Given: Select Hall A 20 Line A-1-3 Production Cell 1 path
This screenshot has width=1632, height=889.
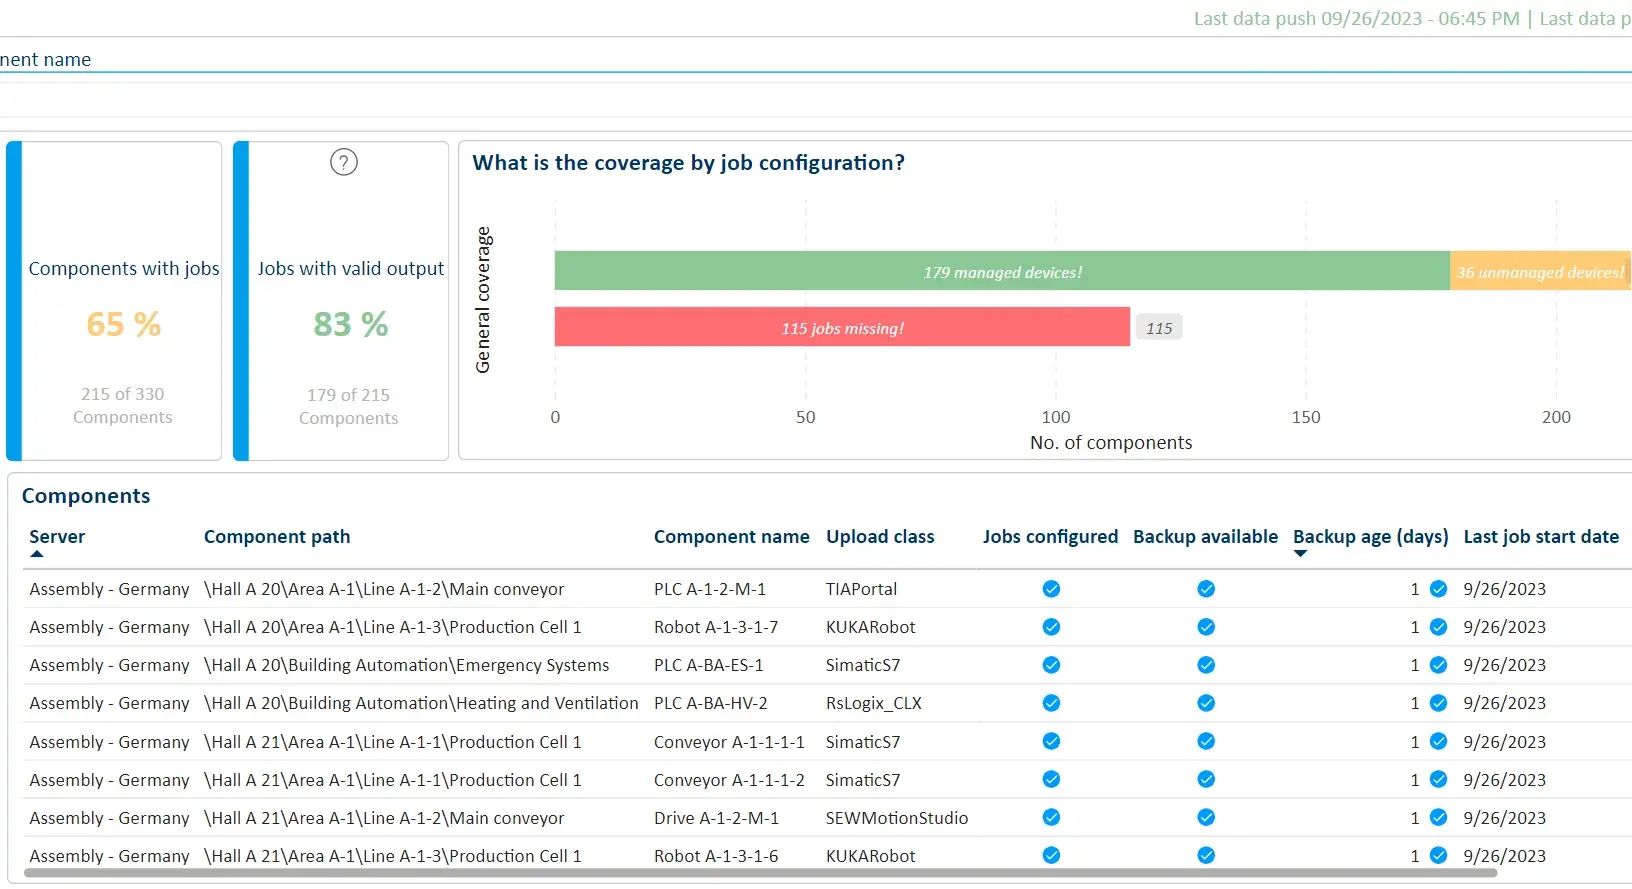Looking at the screenshot, I should 392,627.
